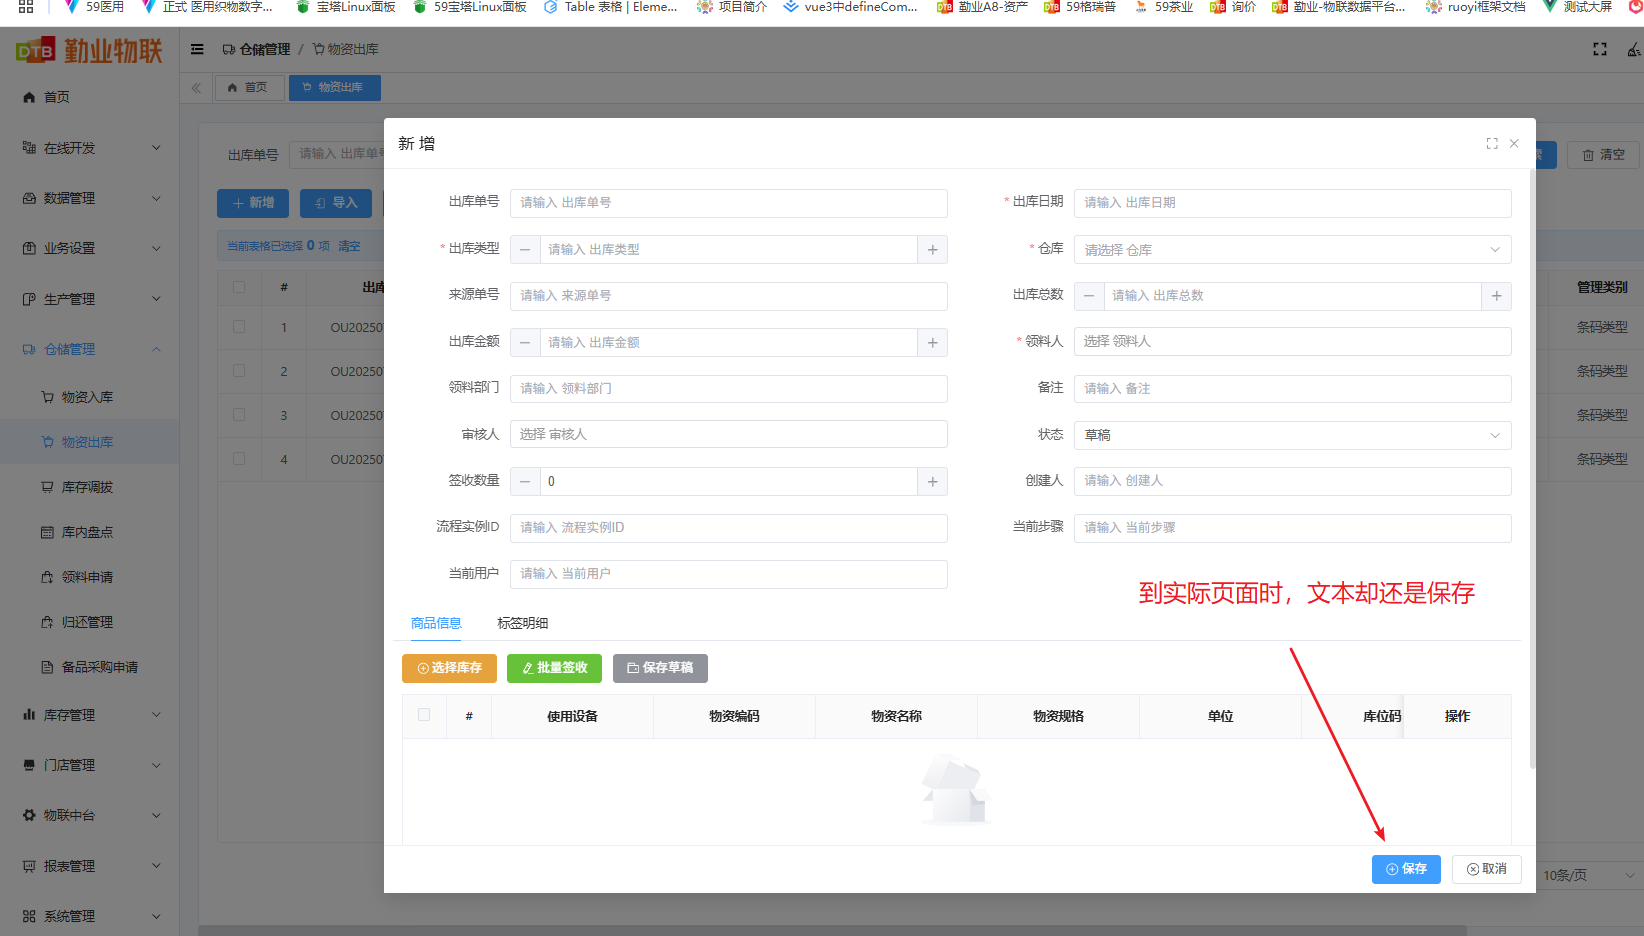
Task: Check row 2 checkbox in background list
Action: [239, 371]
